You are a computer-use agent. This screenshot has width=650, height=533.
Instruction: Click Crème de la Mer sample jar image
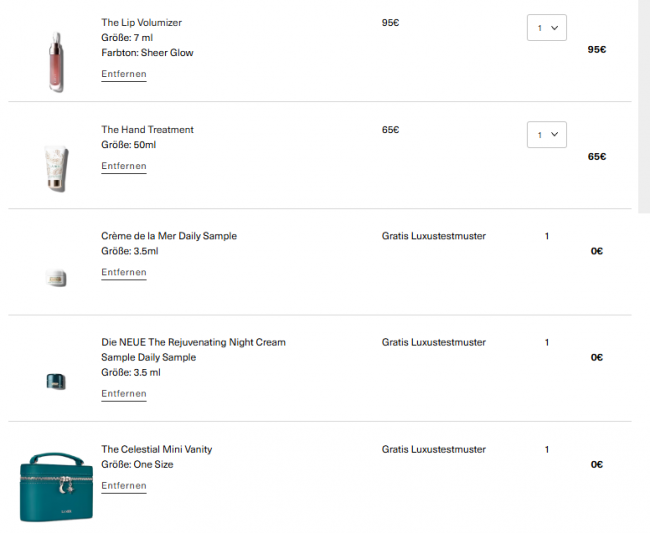(x=55, y=279)
